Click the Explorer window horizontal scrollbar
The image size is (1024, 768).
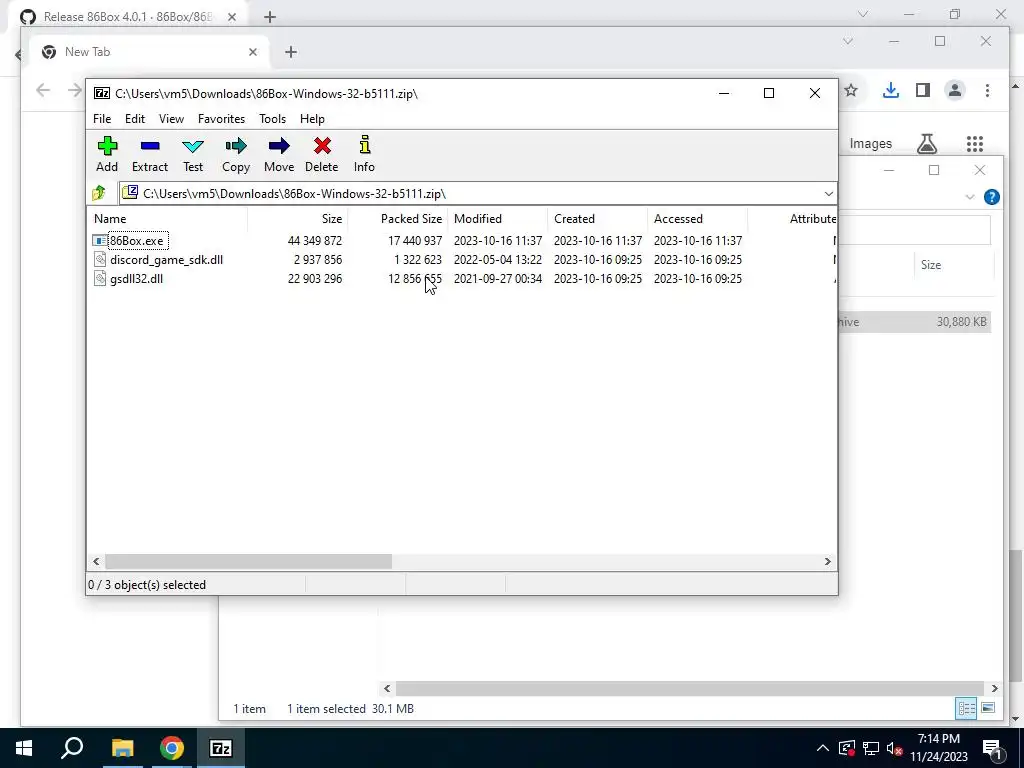[690, 688]
